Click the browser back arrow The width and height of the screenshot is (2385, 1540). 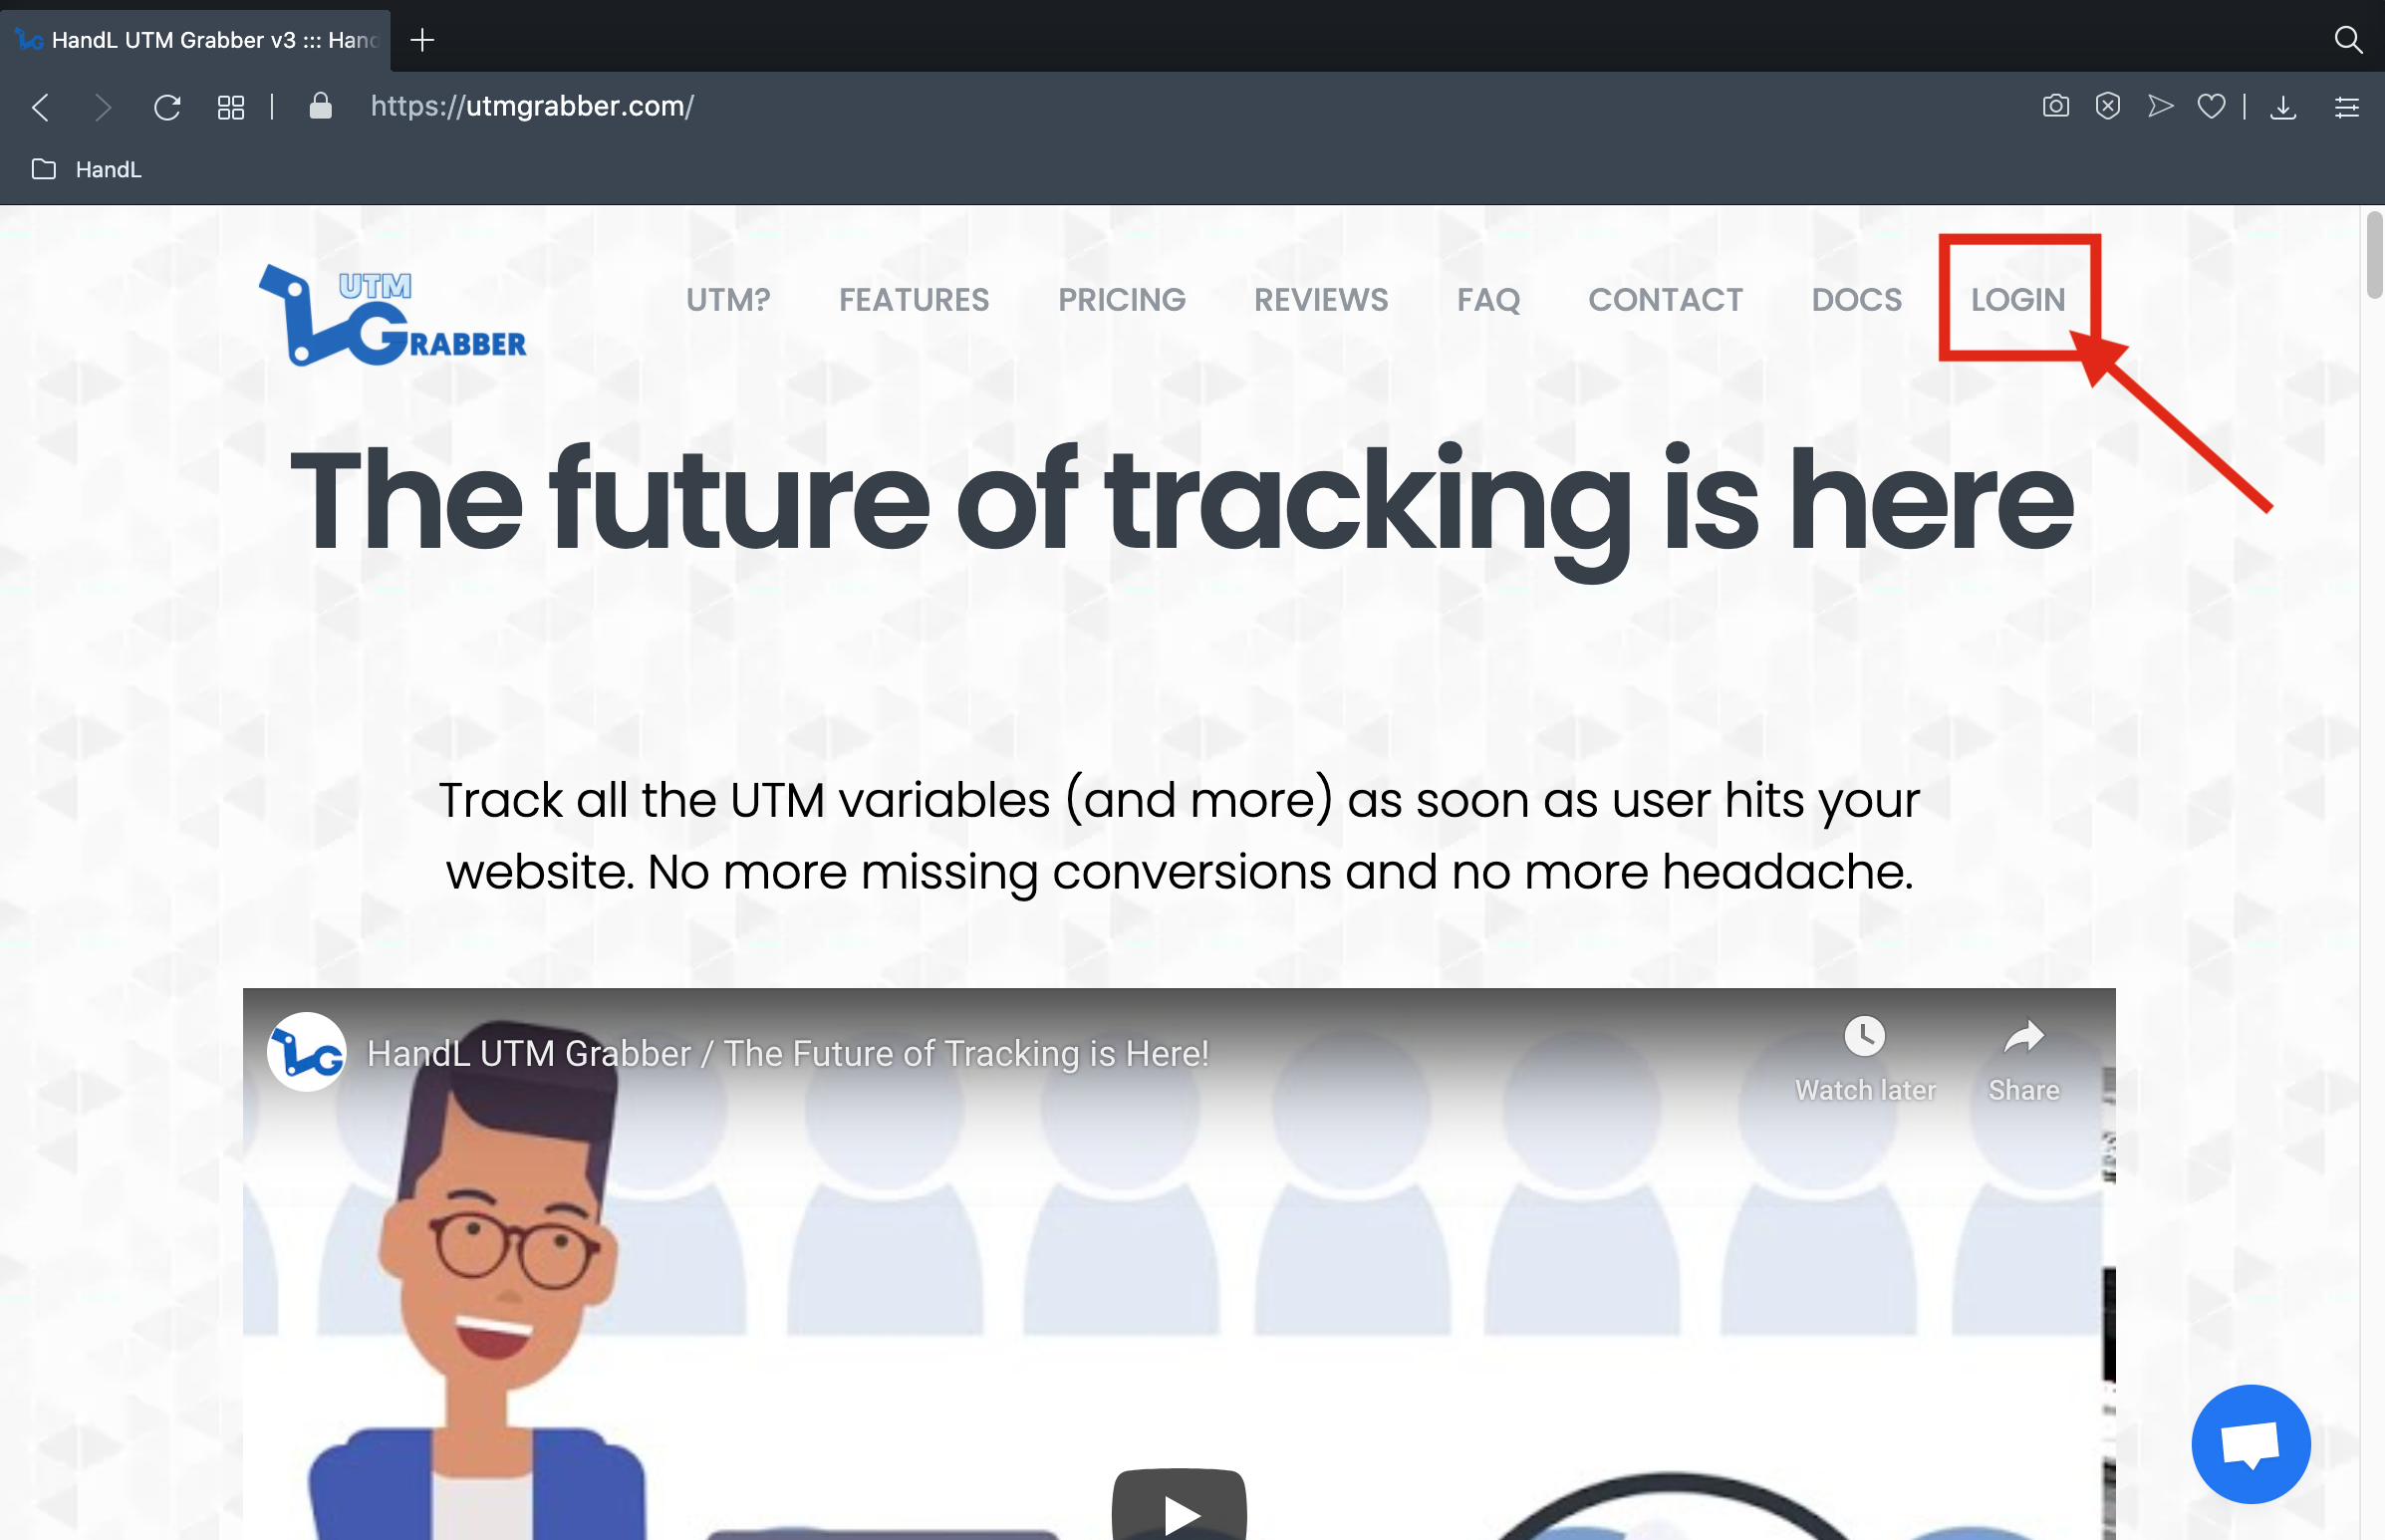pos(40,107)
